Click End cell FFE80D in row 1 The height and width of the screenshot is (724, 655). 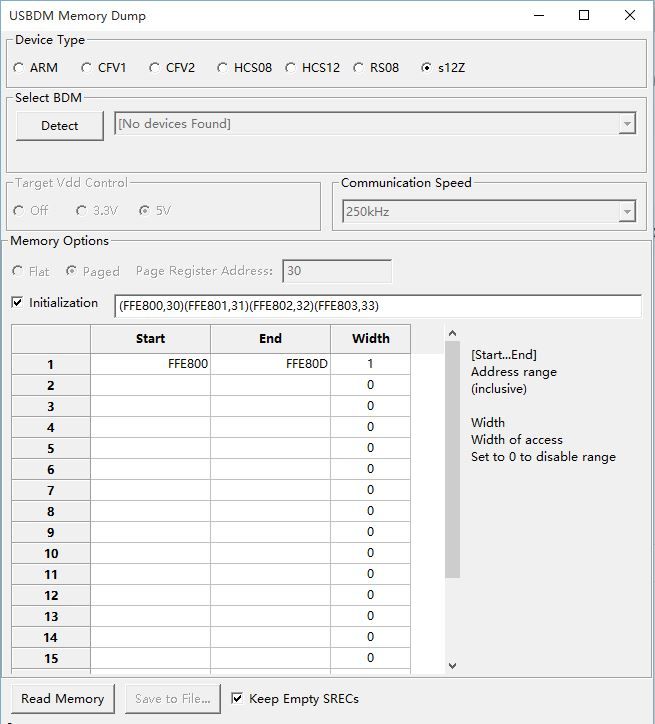(x=270, y=364)
